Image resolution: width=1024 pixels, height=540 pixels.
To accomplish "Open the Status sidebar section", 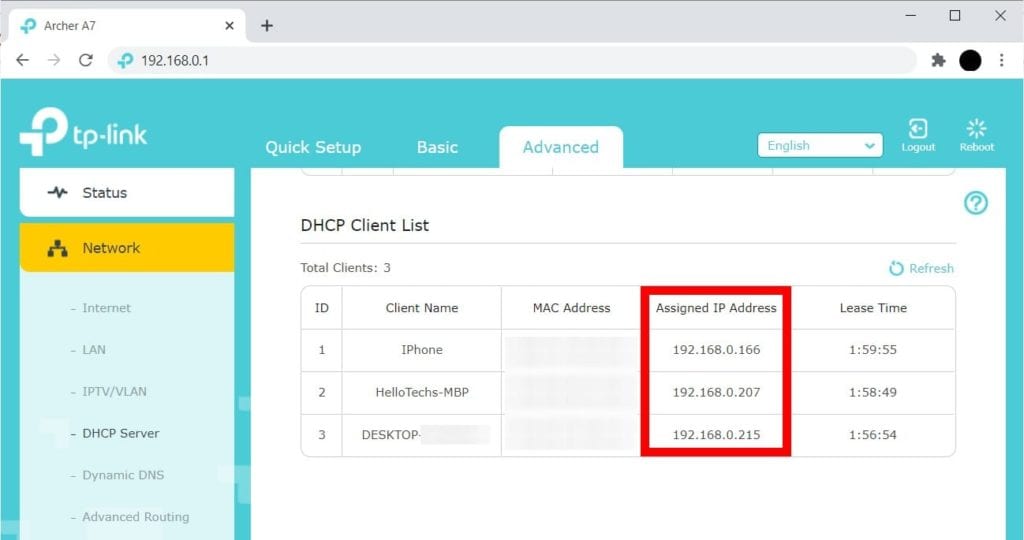I will coord(127,193).
